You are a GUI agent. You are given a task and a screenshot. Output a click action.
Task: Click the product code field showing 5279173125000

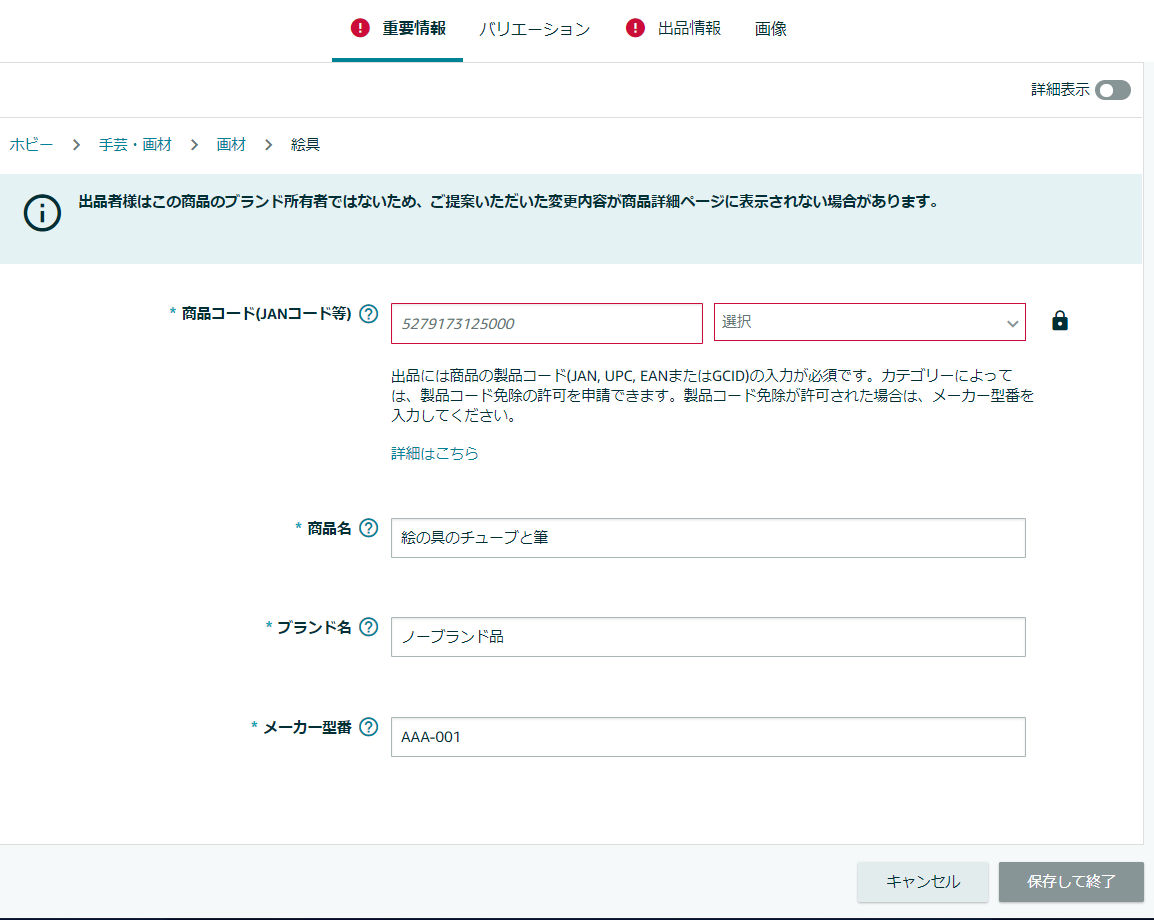tap(547, 323)
